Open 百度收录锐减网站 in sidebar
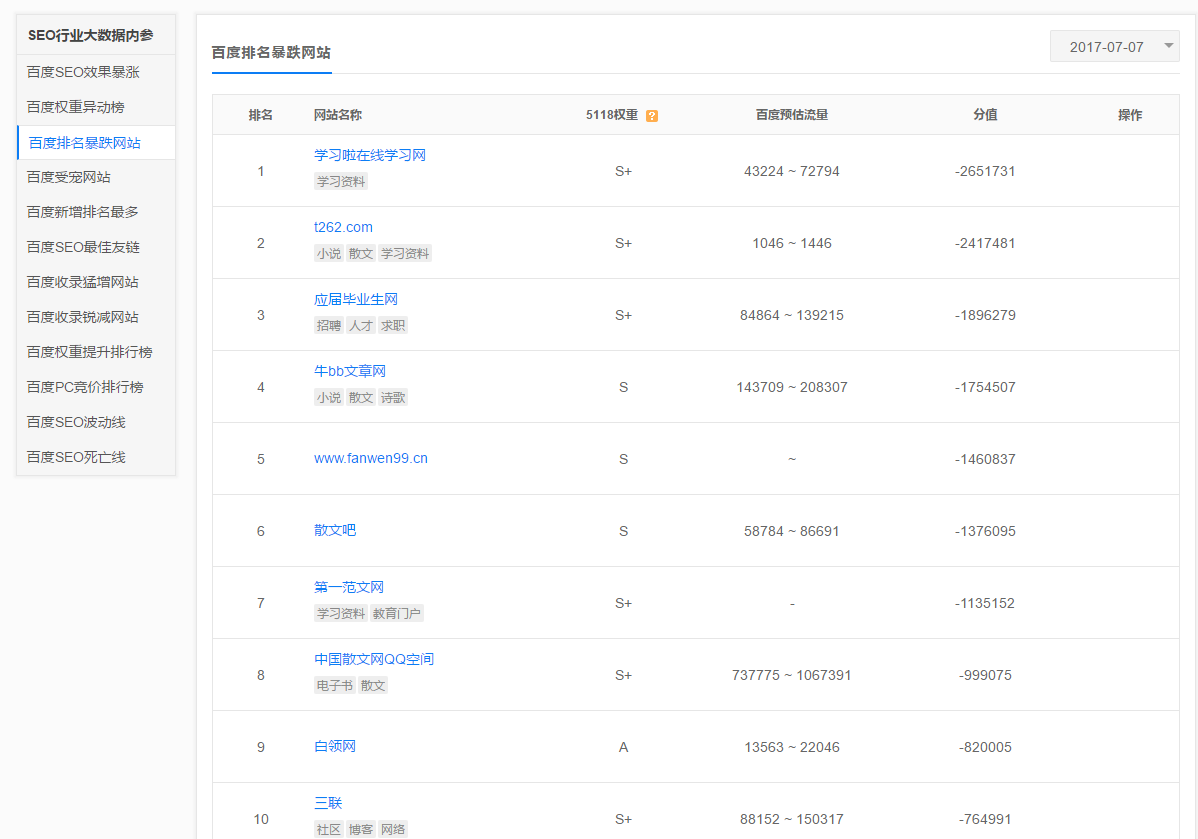Screen dimensions: 1198x839 [x=83, y=317]
